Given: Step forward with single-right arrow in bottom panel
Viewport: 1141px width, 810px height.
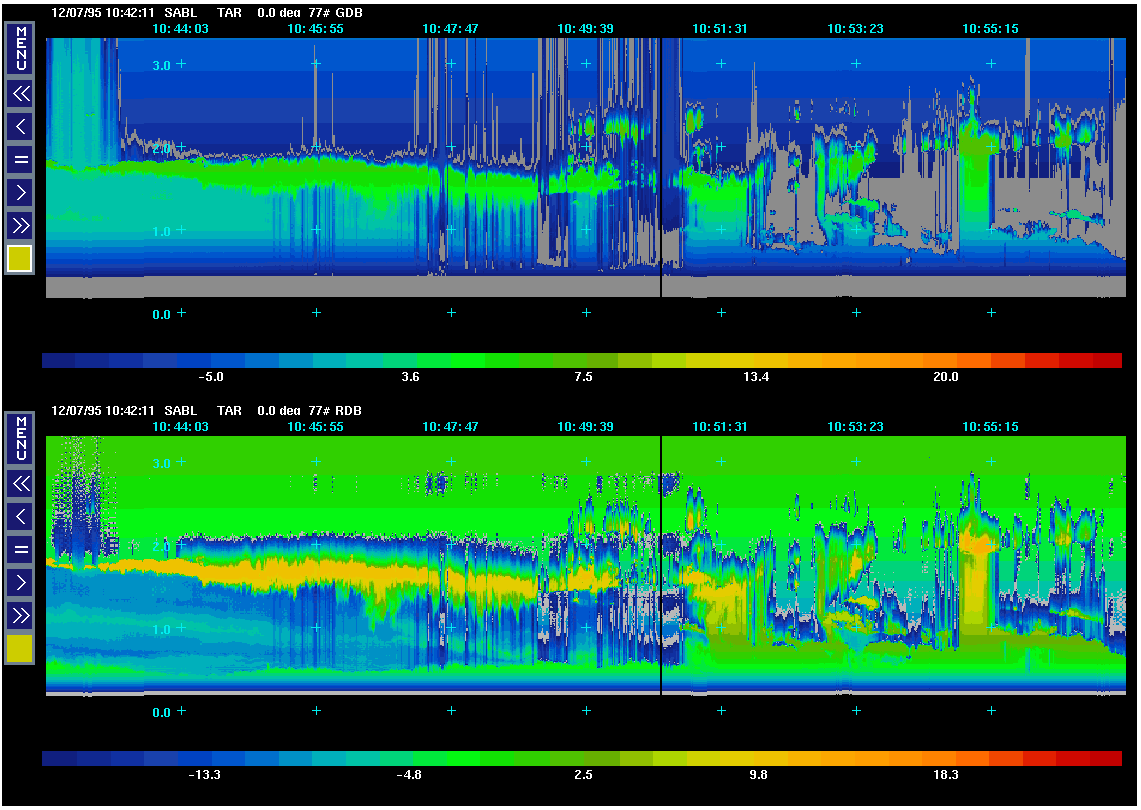Looking at the screenshot, I should pyautogui.click(x=21, y=581).
